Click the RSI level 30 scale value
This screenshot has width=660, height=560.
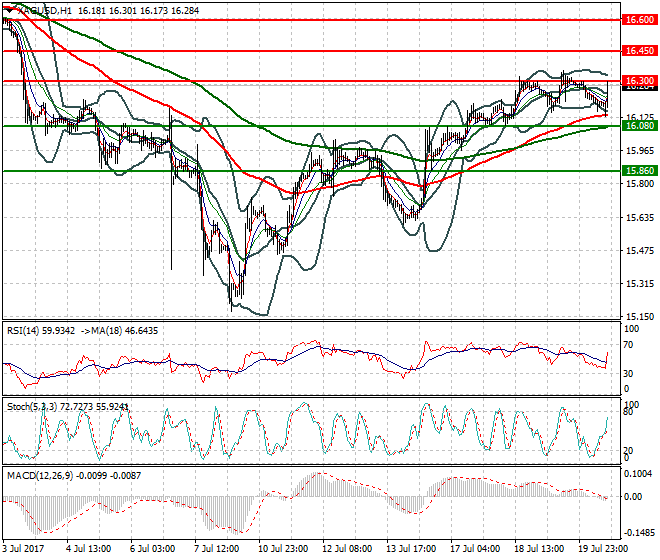pyautogui.click(x=628, y=374)
